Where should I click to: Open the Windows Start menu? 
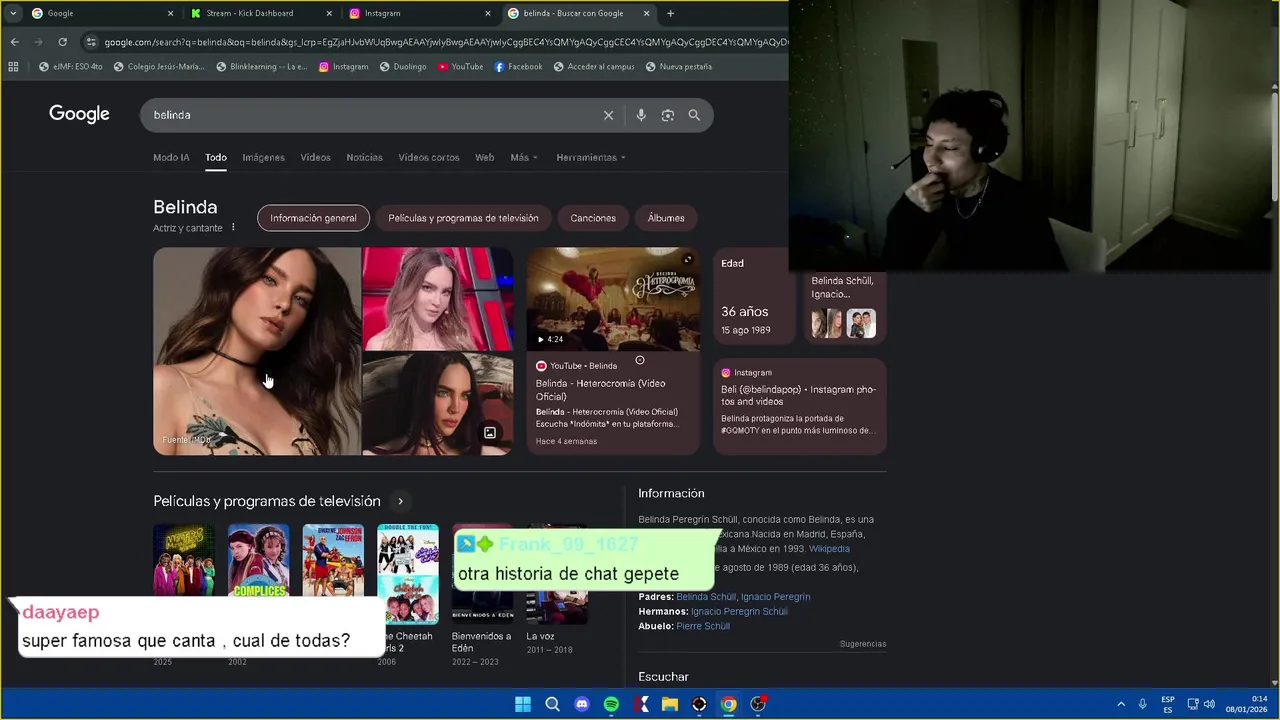[x=523, y=704]
